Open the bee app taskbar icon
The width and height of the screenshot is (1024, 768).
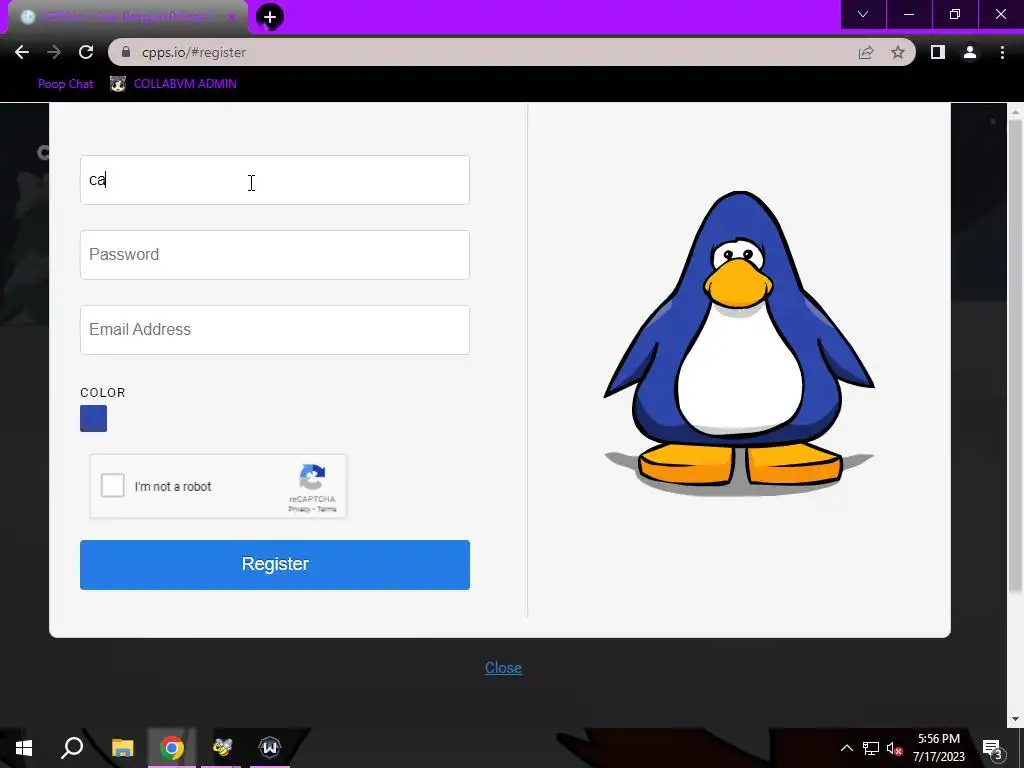pyautogui.click(x=222, y=748)
